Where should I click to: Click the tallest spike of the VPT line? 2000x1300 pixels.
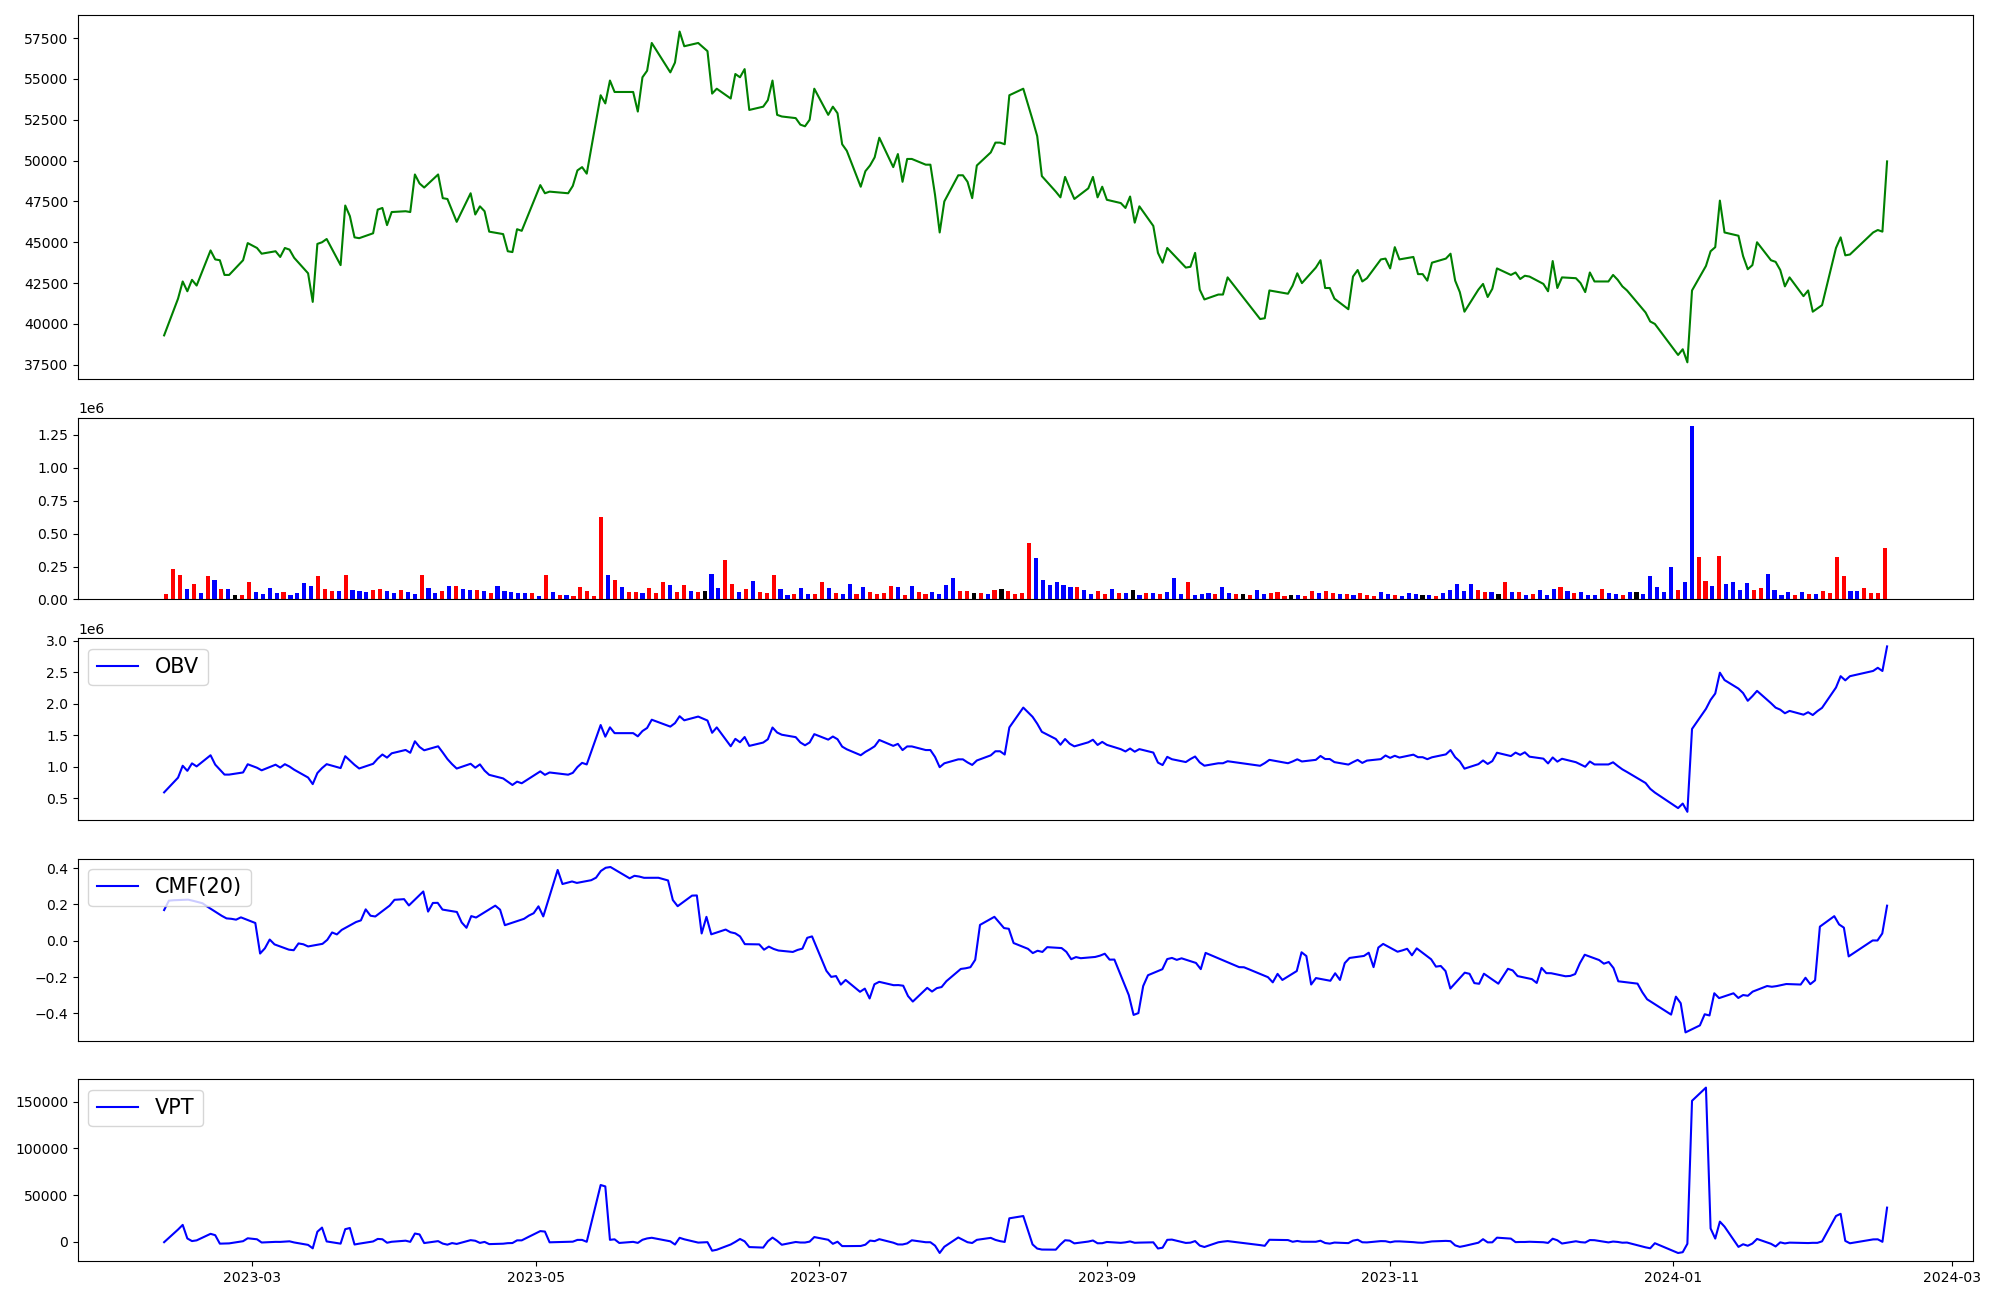(1705, 1089)
